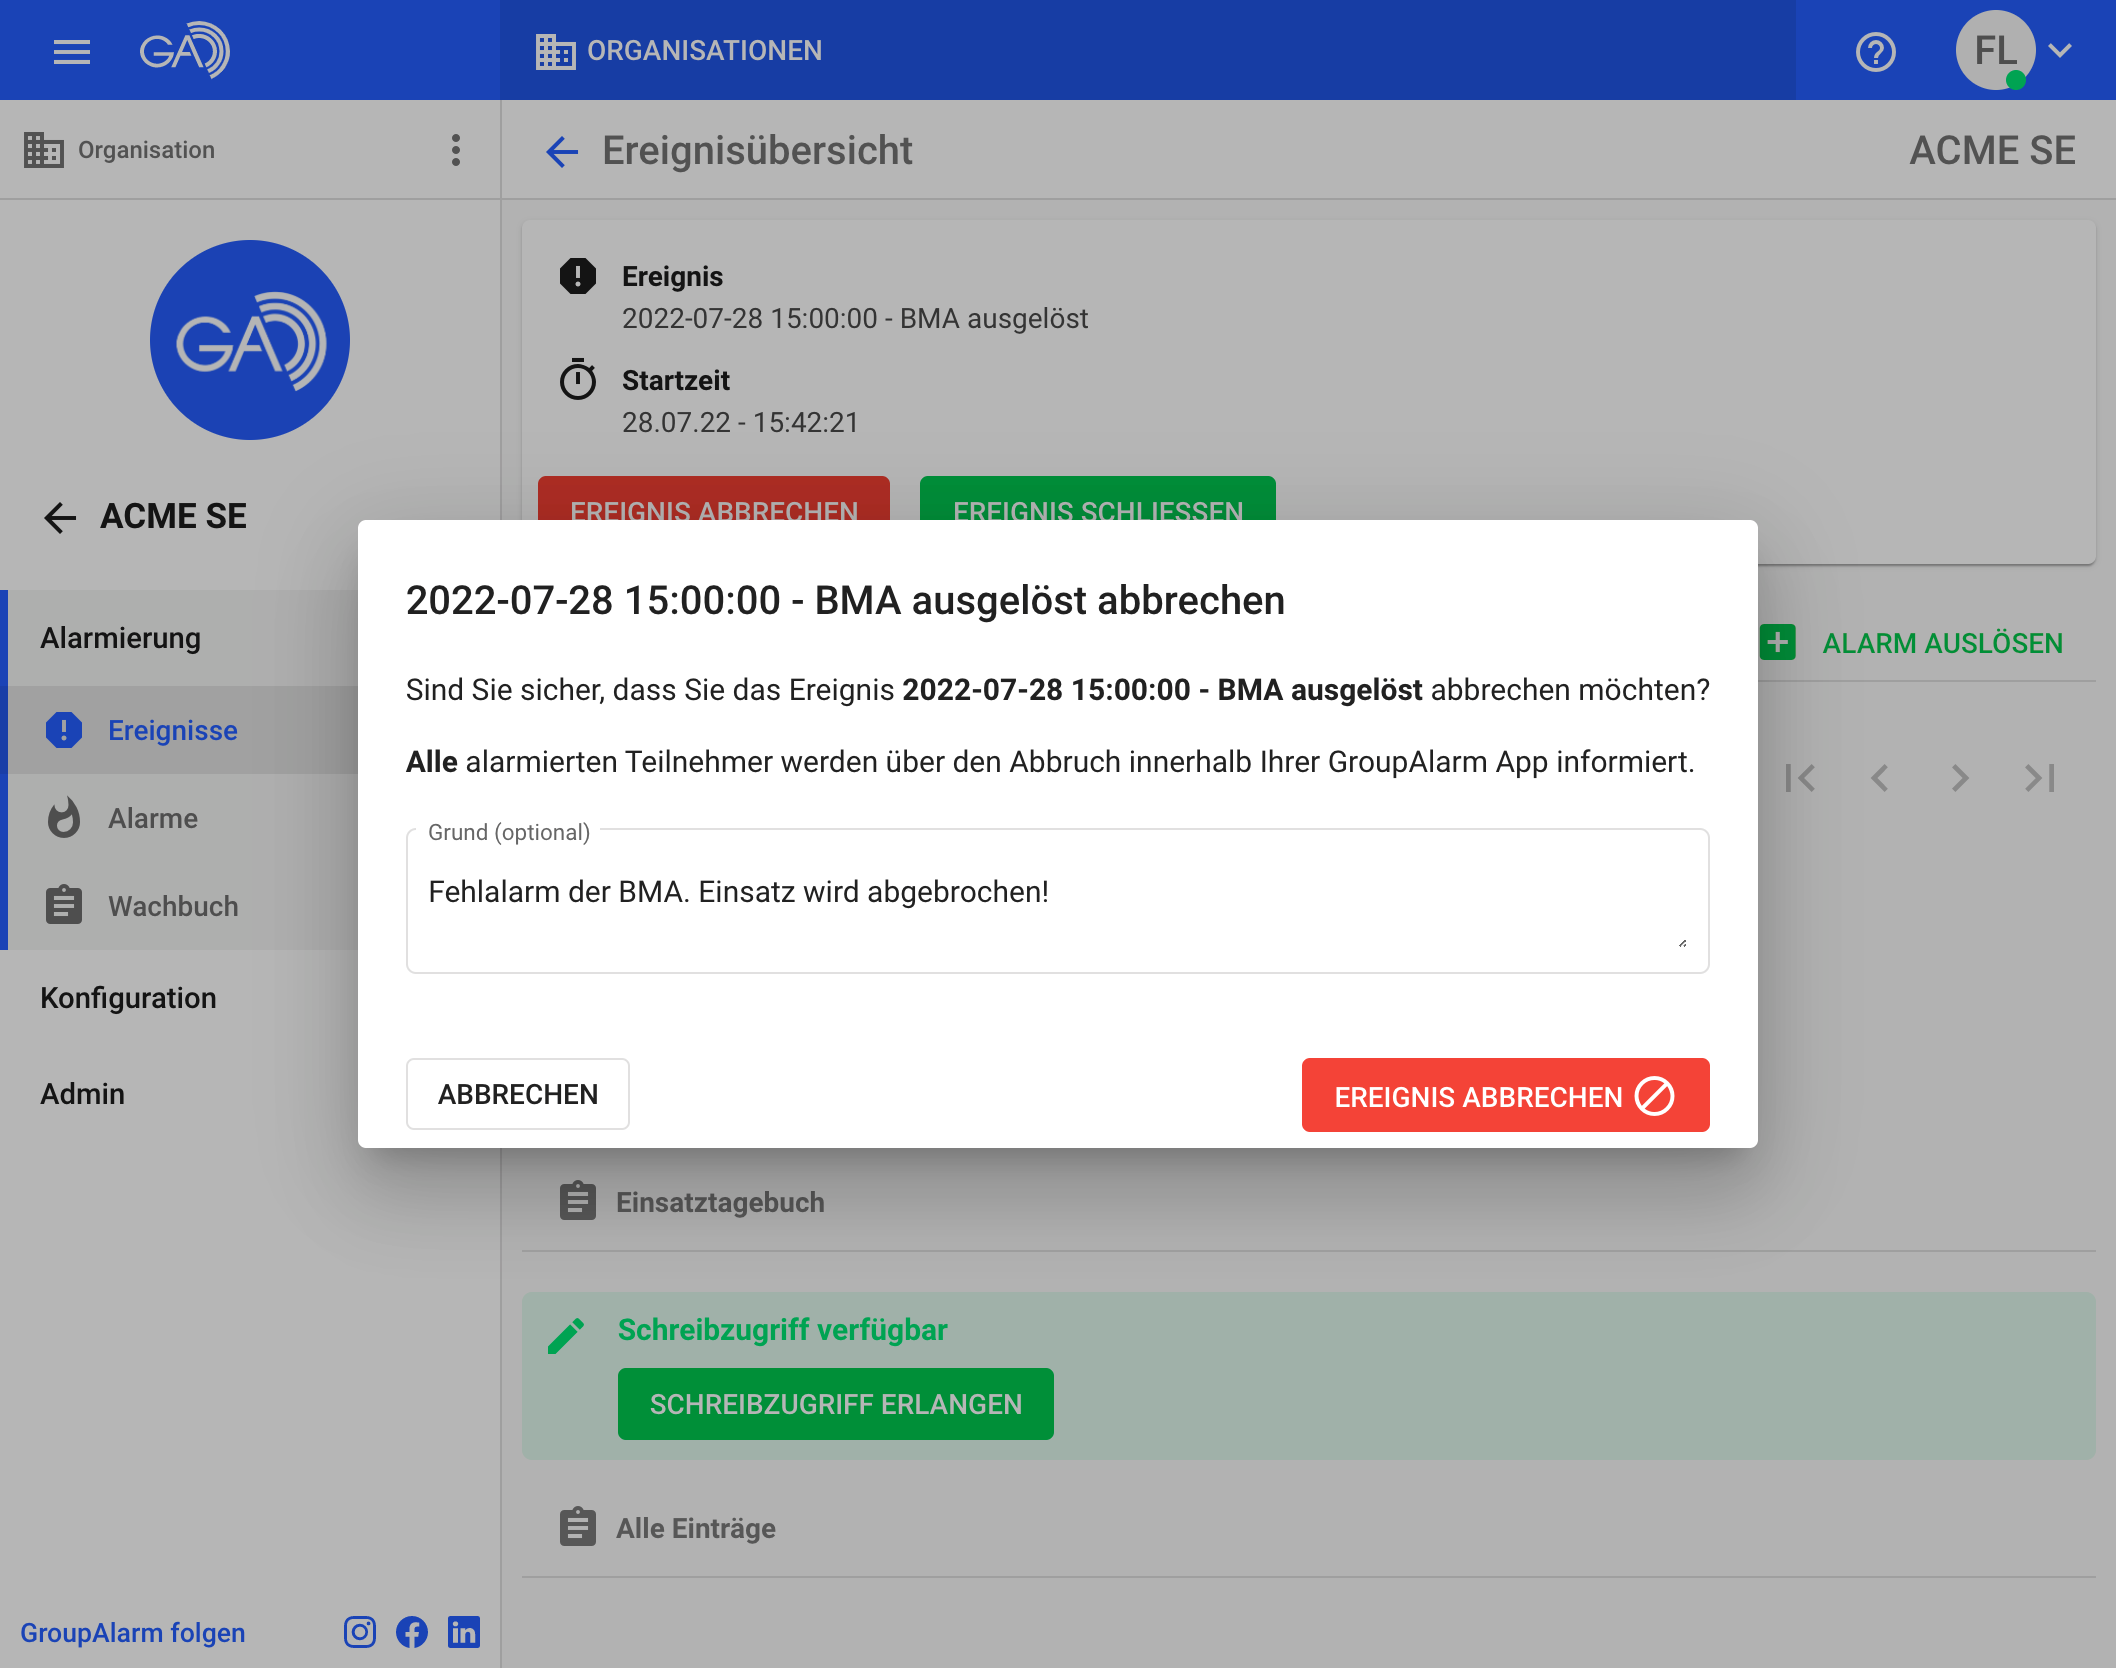Open the Facebook social link
Image resolution: width=2116 pixels, height=1668 pixels.
tap(412, 1632)
